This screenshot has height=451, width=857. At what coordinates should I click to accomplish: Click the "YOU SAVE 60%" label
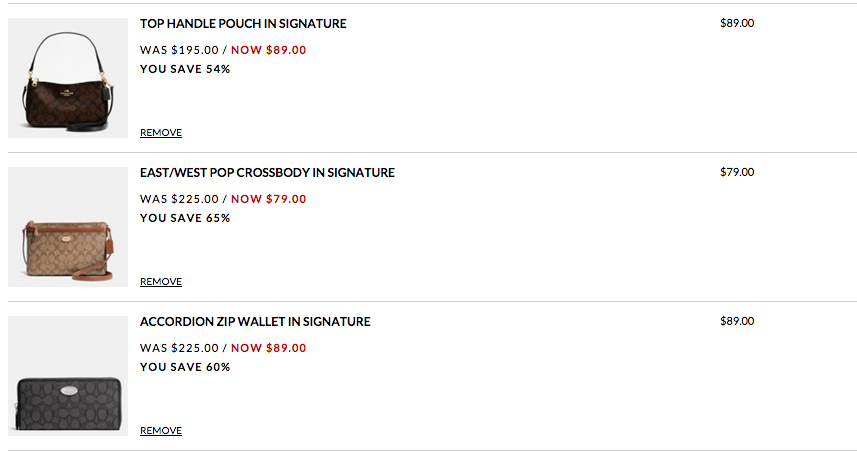pyautogui.click(x=185, y=367)
